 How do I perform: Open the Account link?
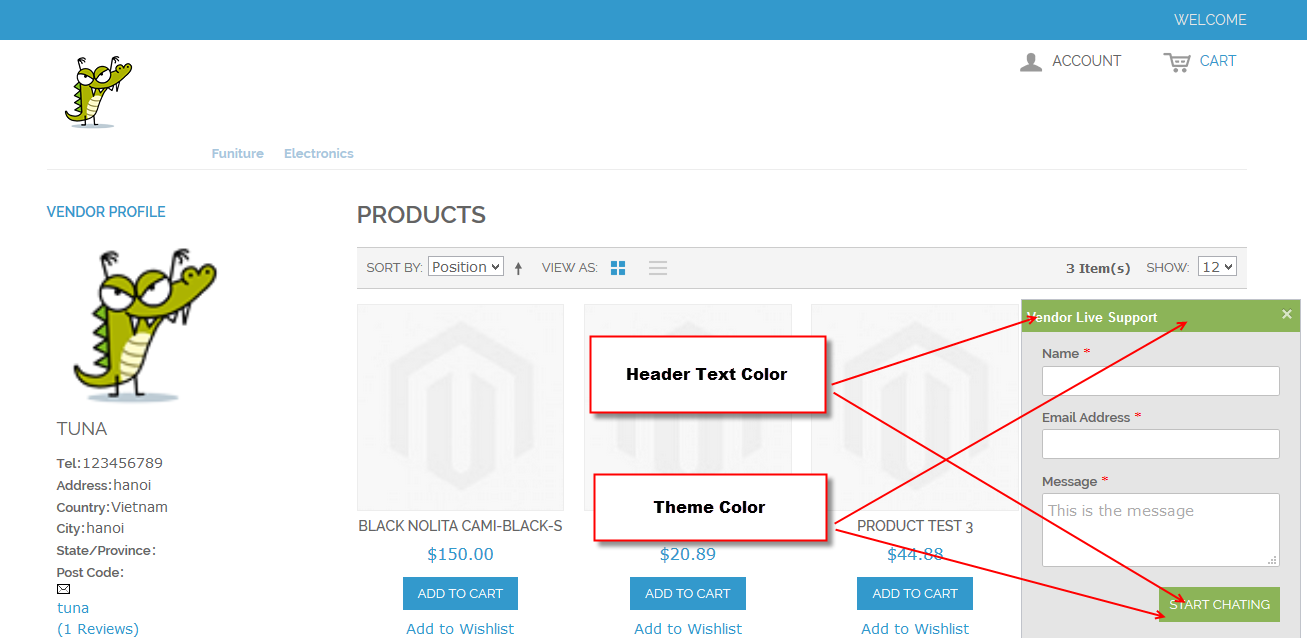pos(1087,61)
